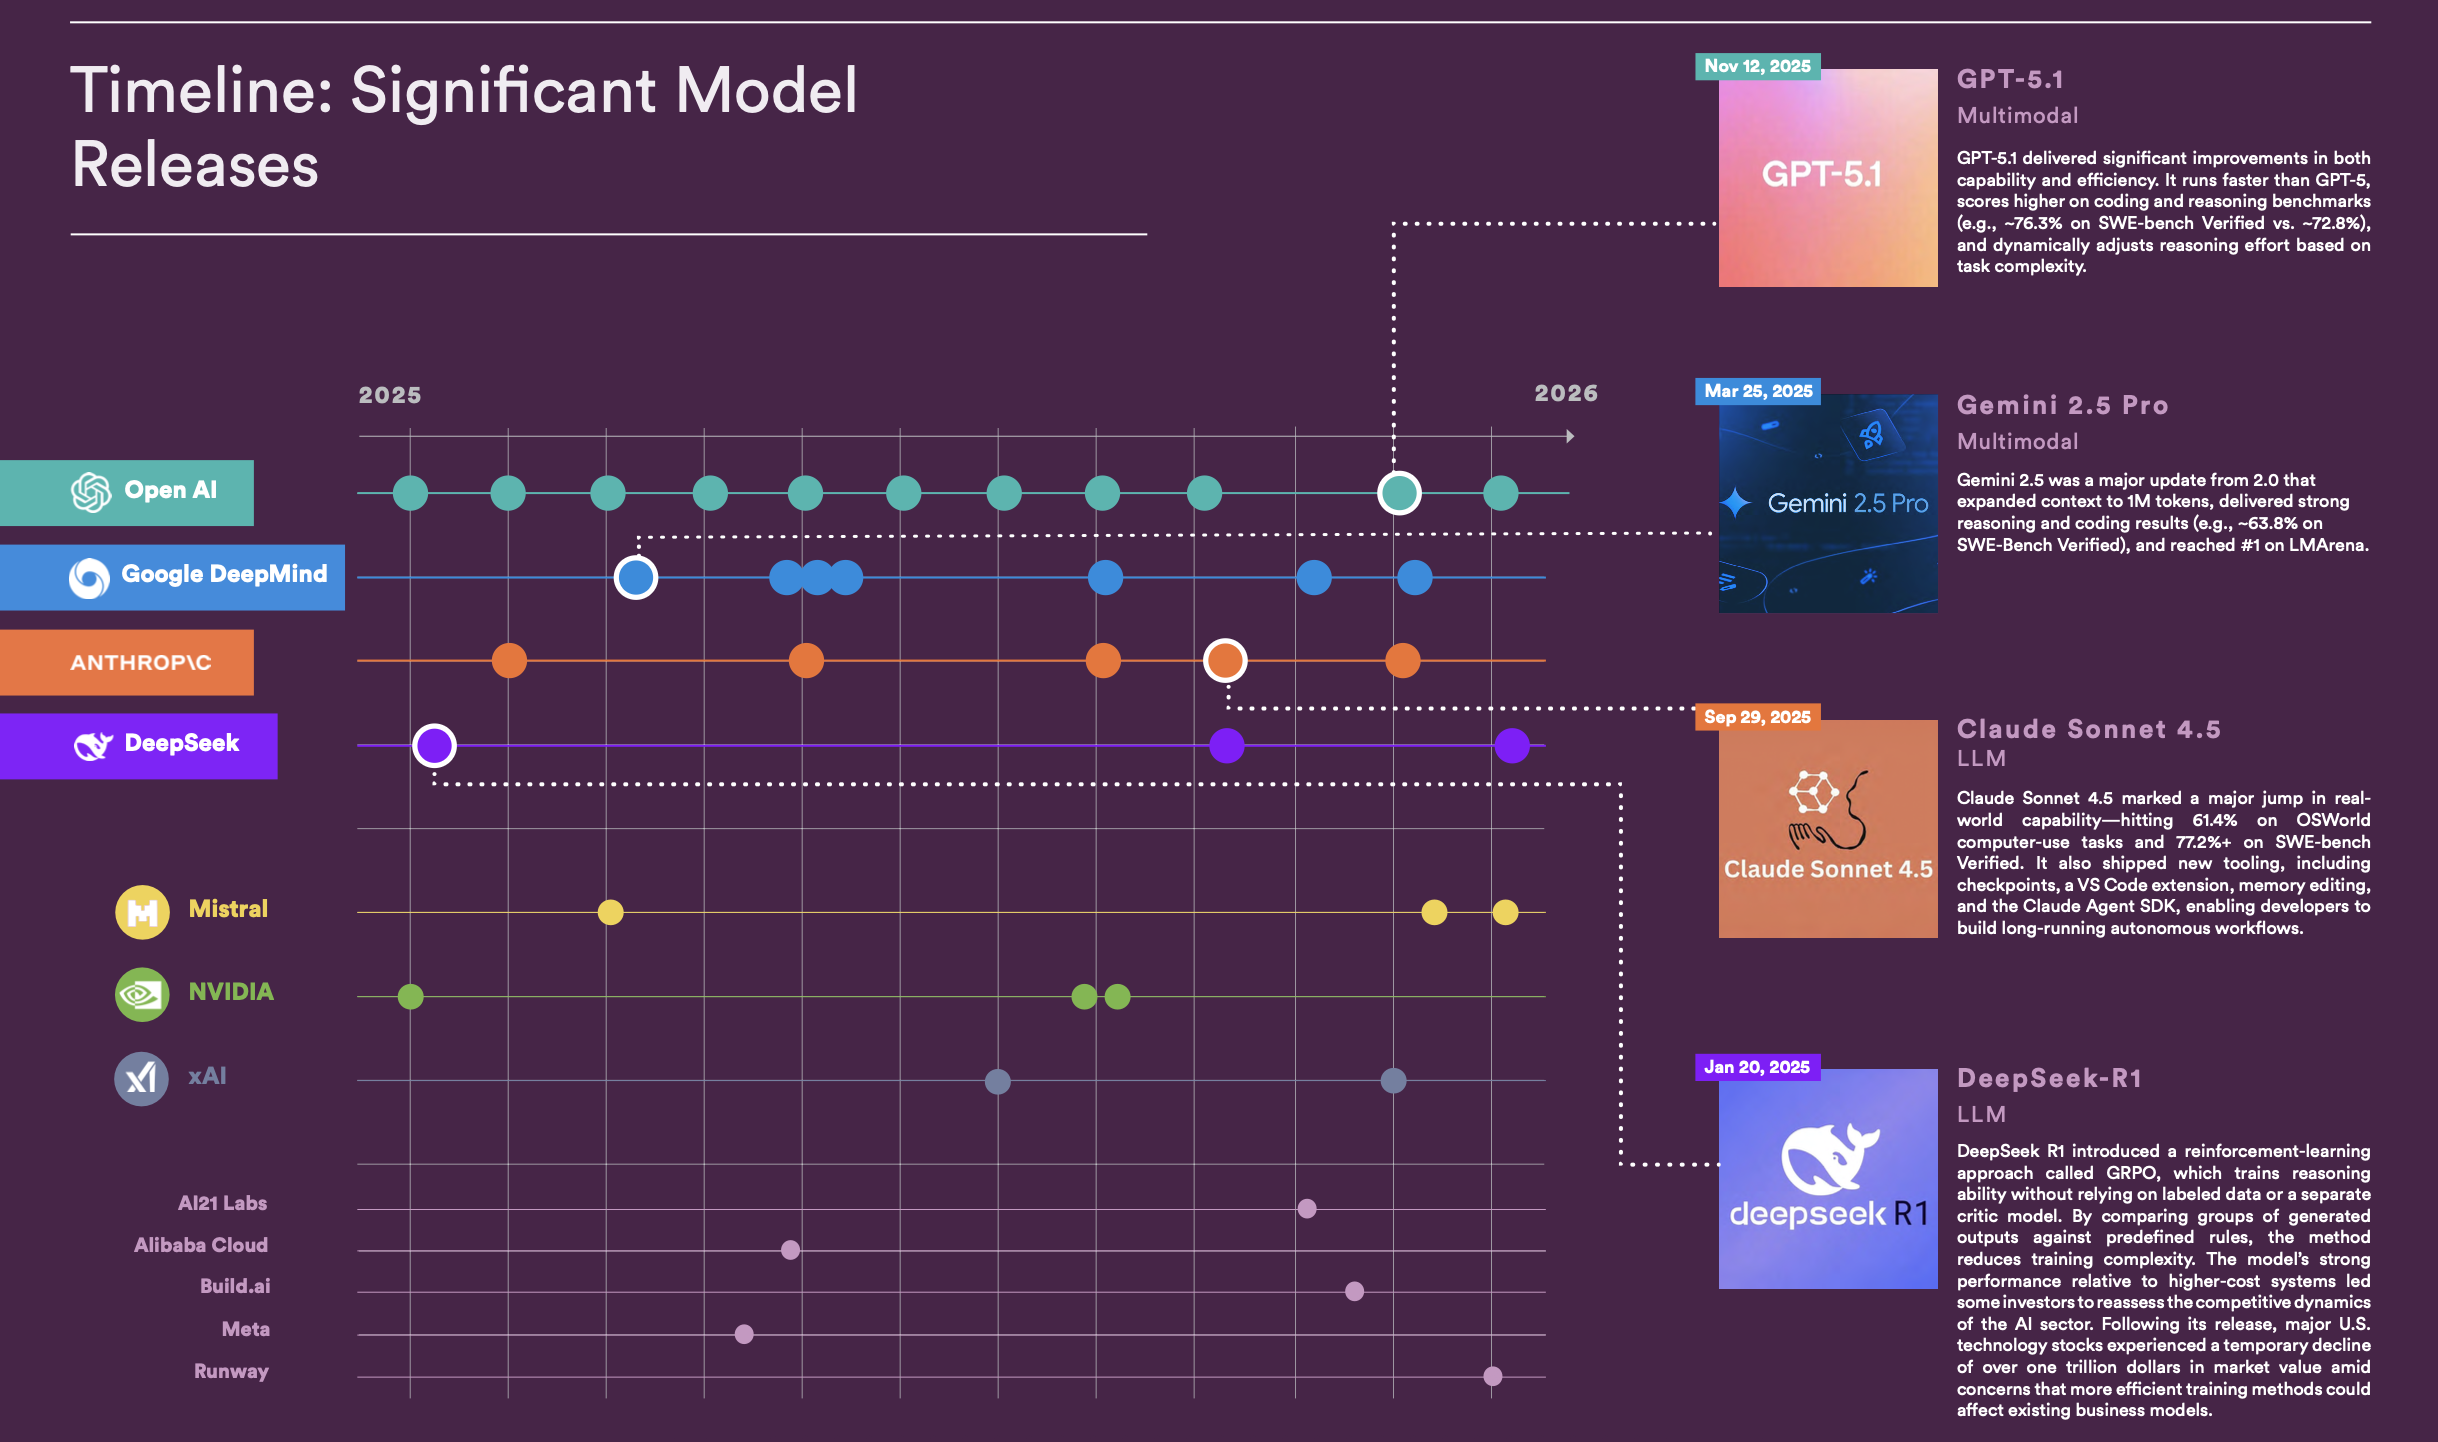Select the highlighted Claude Sonnet 4.5 marker
This screenshot has height=1442, width=2438.
(x=1225, y=660)
